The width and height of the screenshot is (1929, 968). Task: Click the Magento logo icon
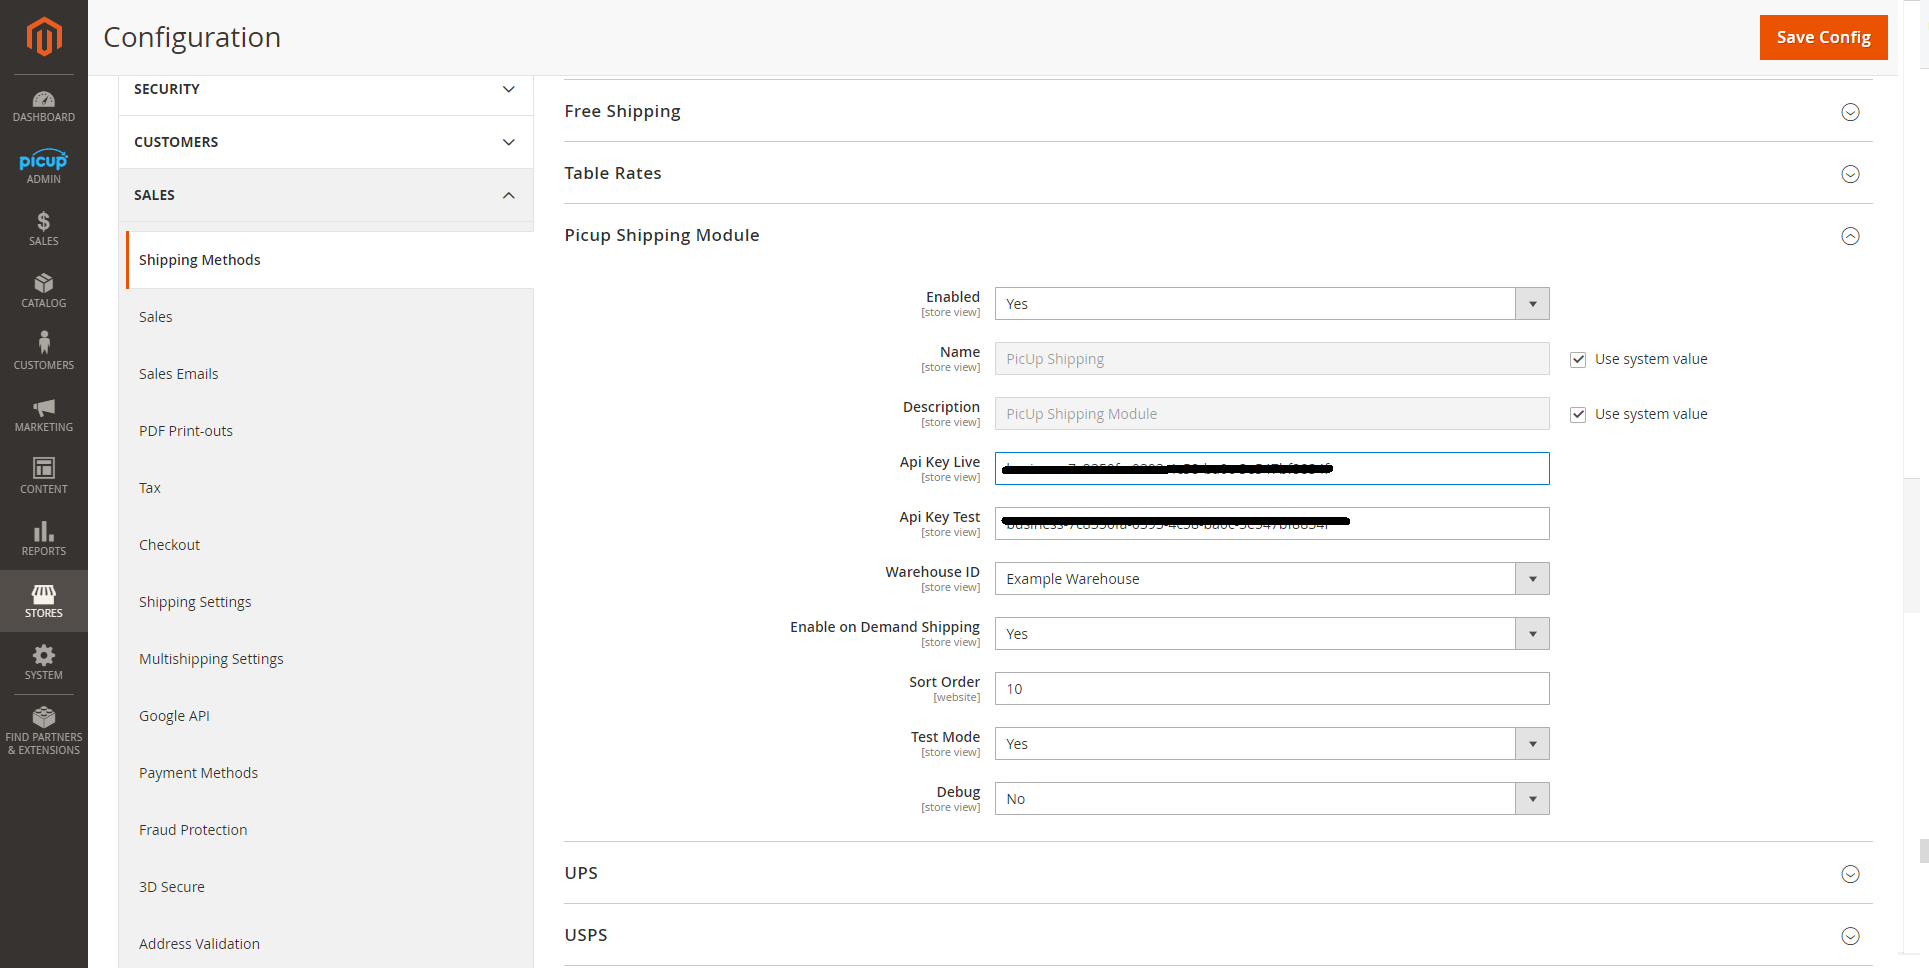[x=44, y=37]
